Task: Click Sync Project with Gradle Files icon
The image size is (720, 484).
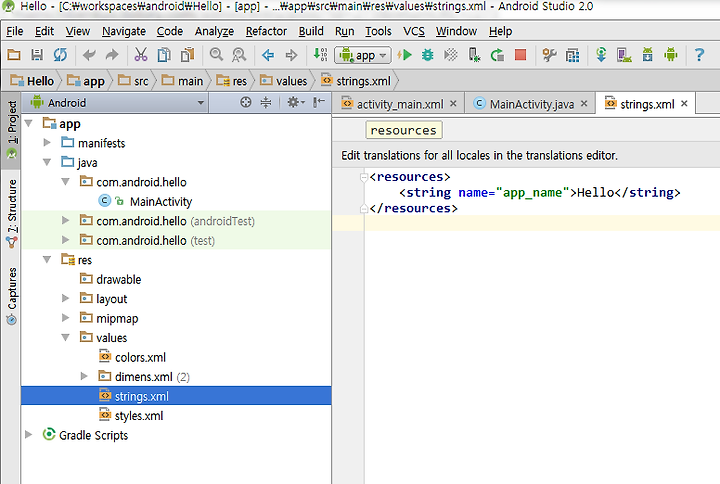Action: pos(601,55)
